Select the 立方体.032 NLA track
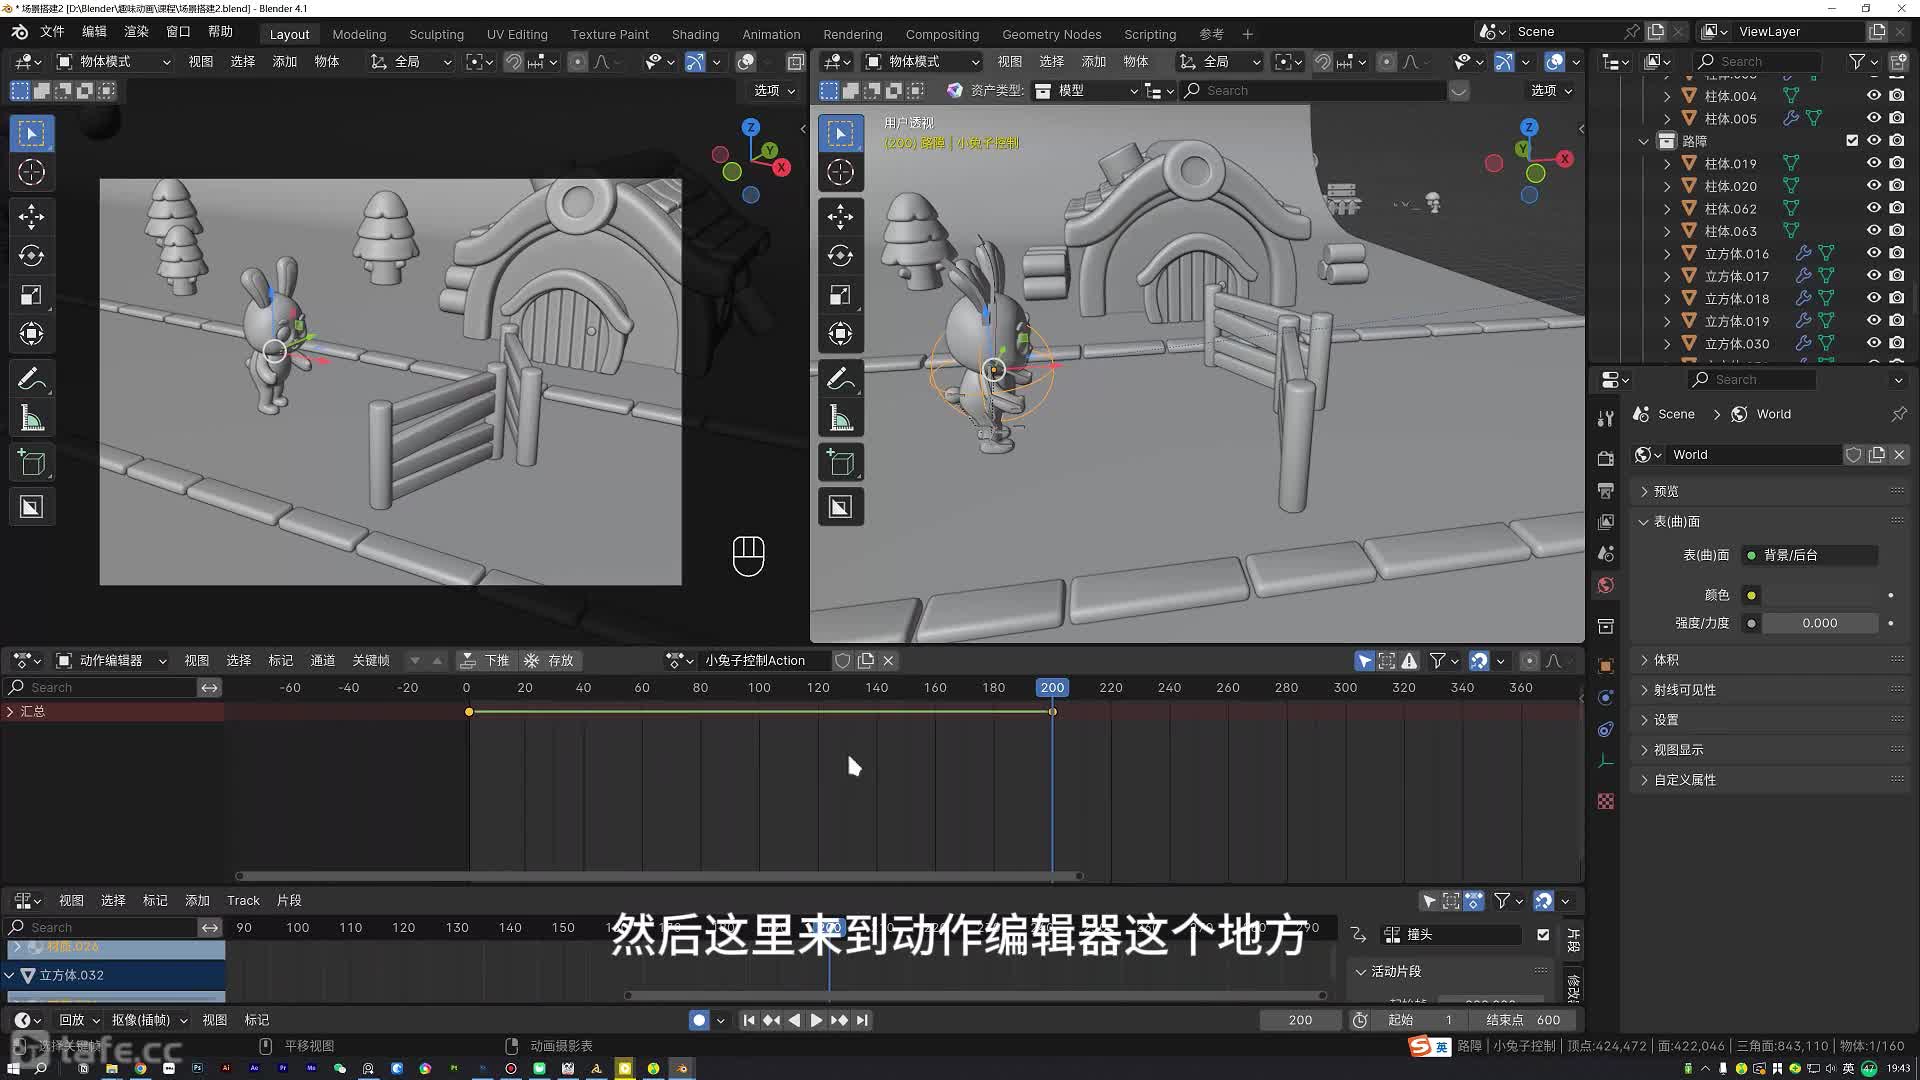The height and width of the screenshot is (1080, 1920). click(x=113, y=975)
